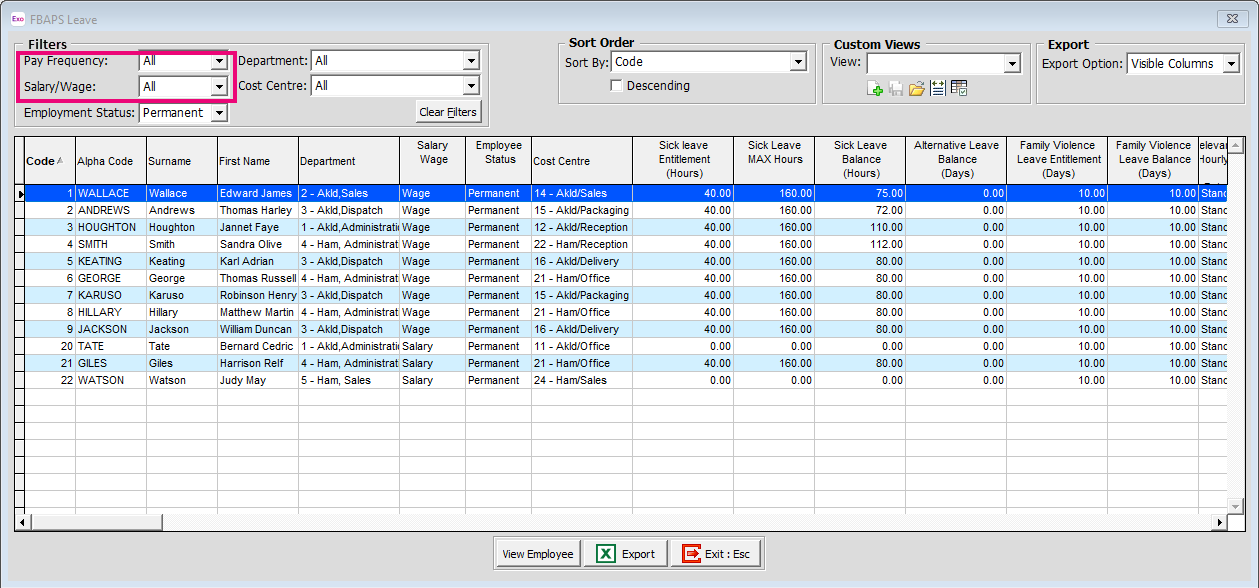Open the Pay Frequency dropdown

coord(222,60)
